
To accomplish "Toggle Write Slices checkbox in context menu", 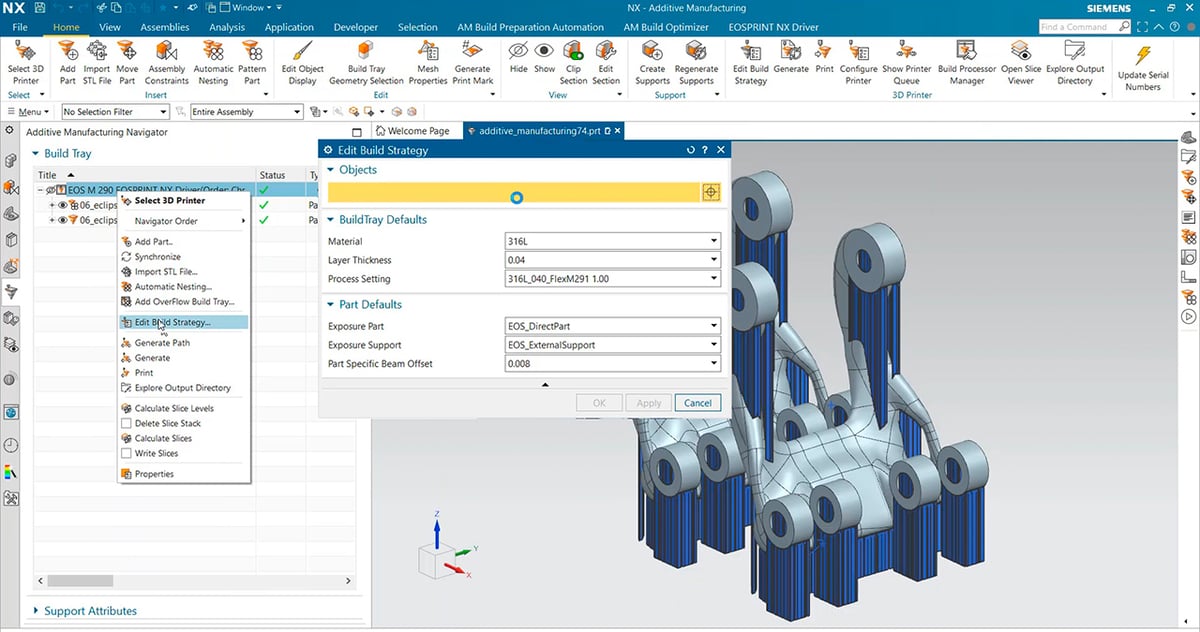I will 126,453.
